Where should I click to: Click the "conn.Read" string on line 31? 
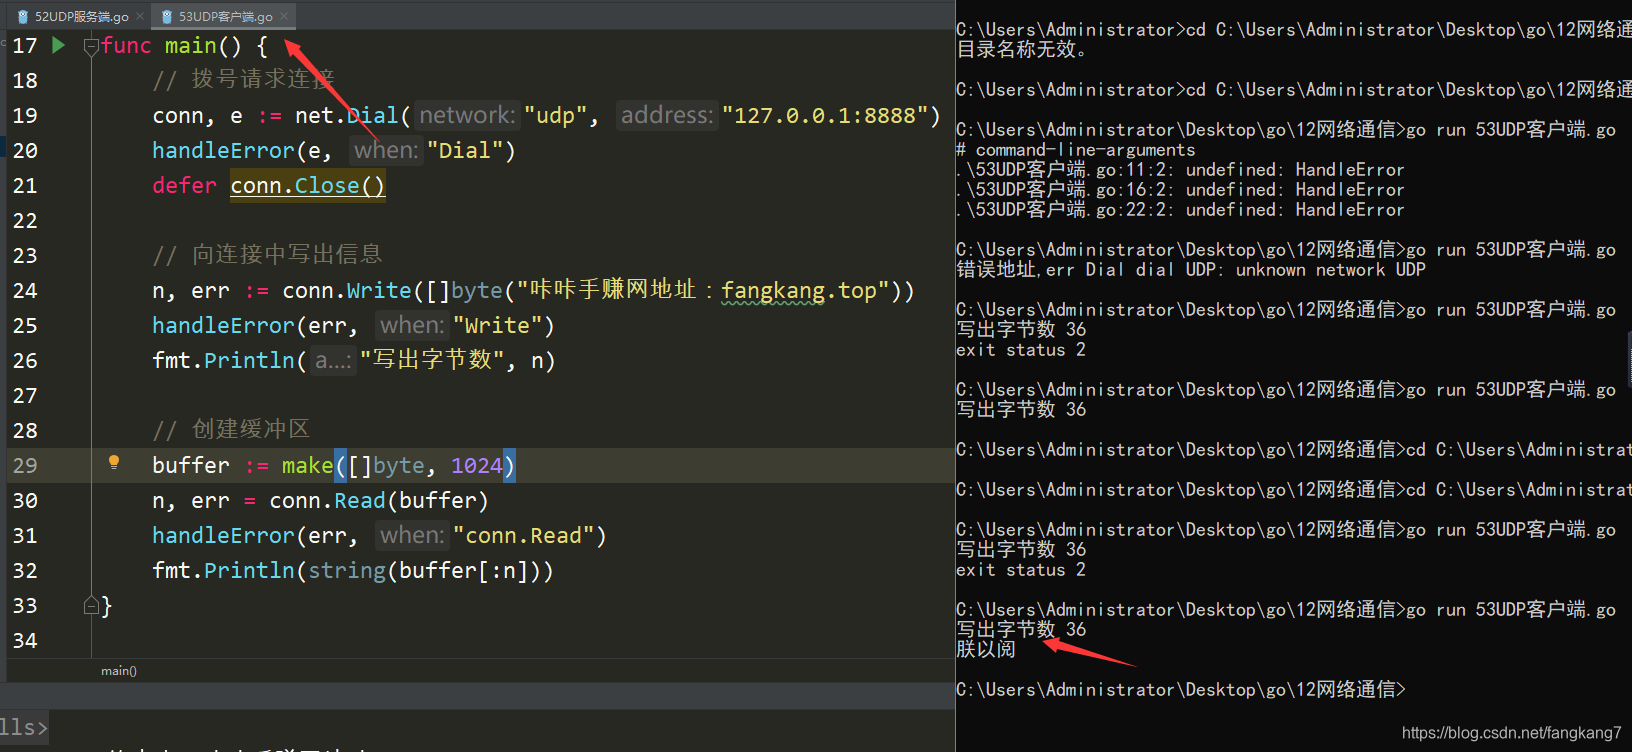click(x=523, y=535)
